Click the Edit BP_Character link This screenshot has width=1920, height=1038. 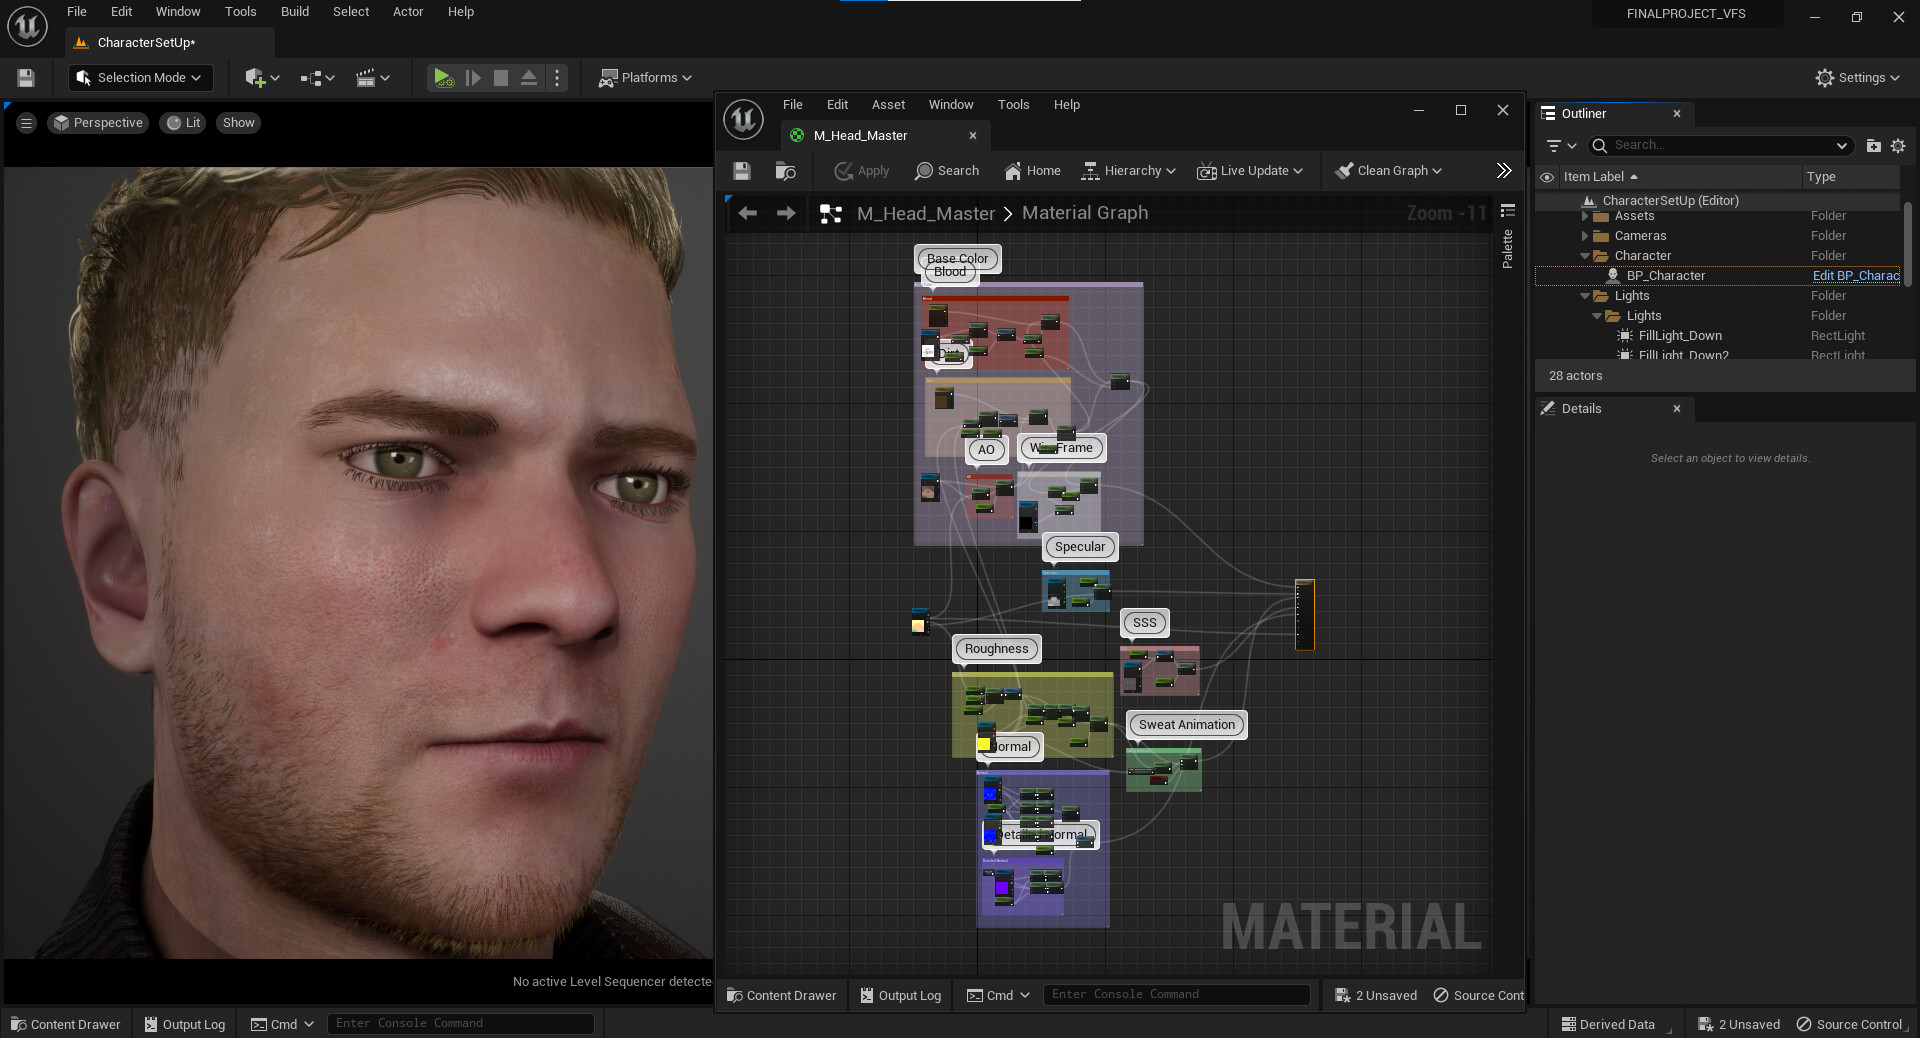(1855, 276)
